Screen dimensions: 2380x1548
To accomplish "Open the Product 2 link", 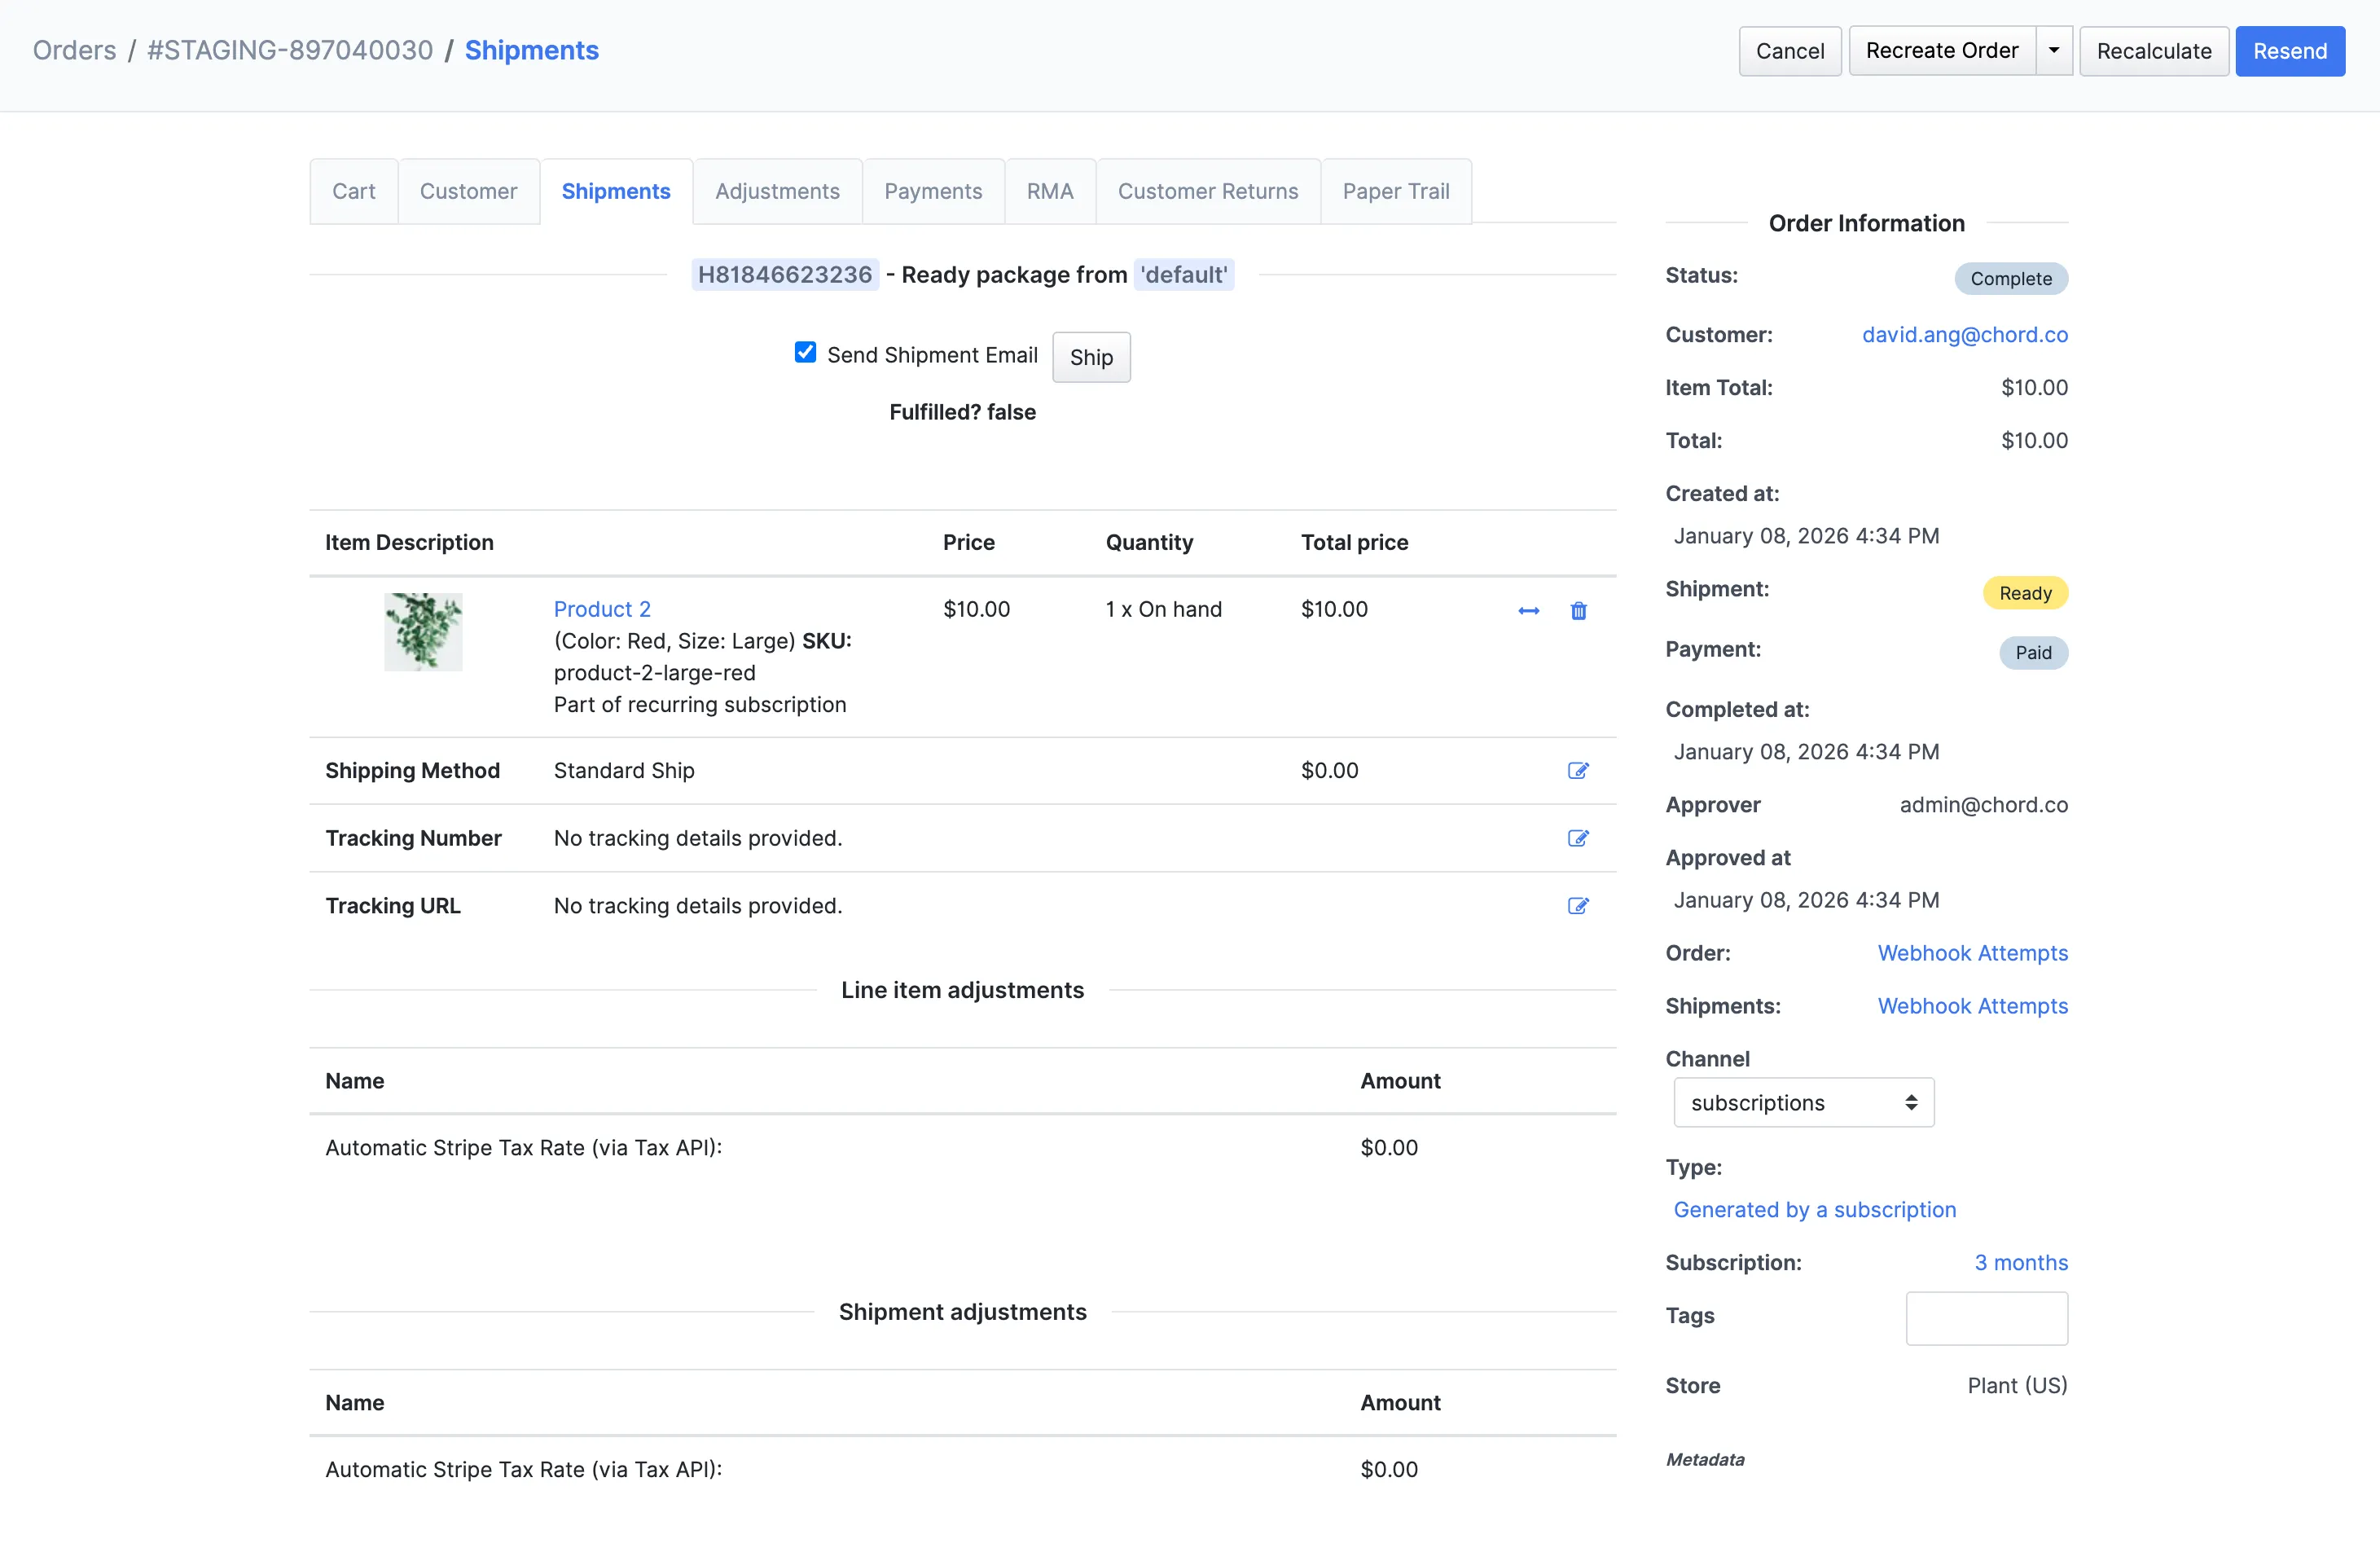I will click(602, 609).
